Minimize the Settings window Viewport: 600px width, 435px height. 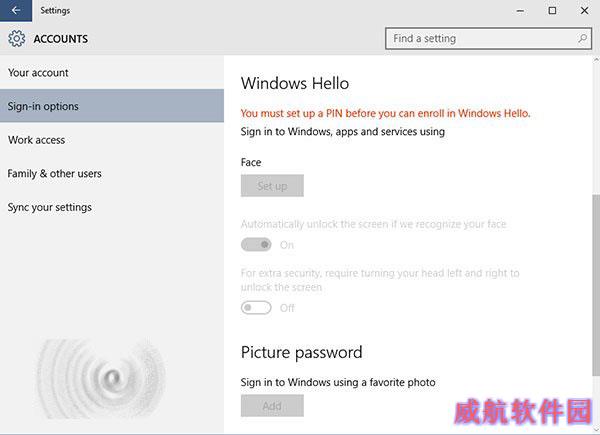click(x=520, y=11)
